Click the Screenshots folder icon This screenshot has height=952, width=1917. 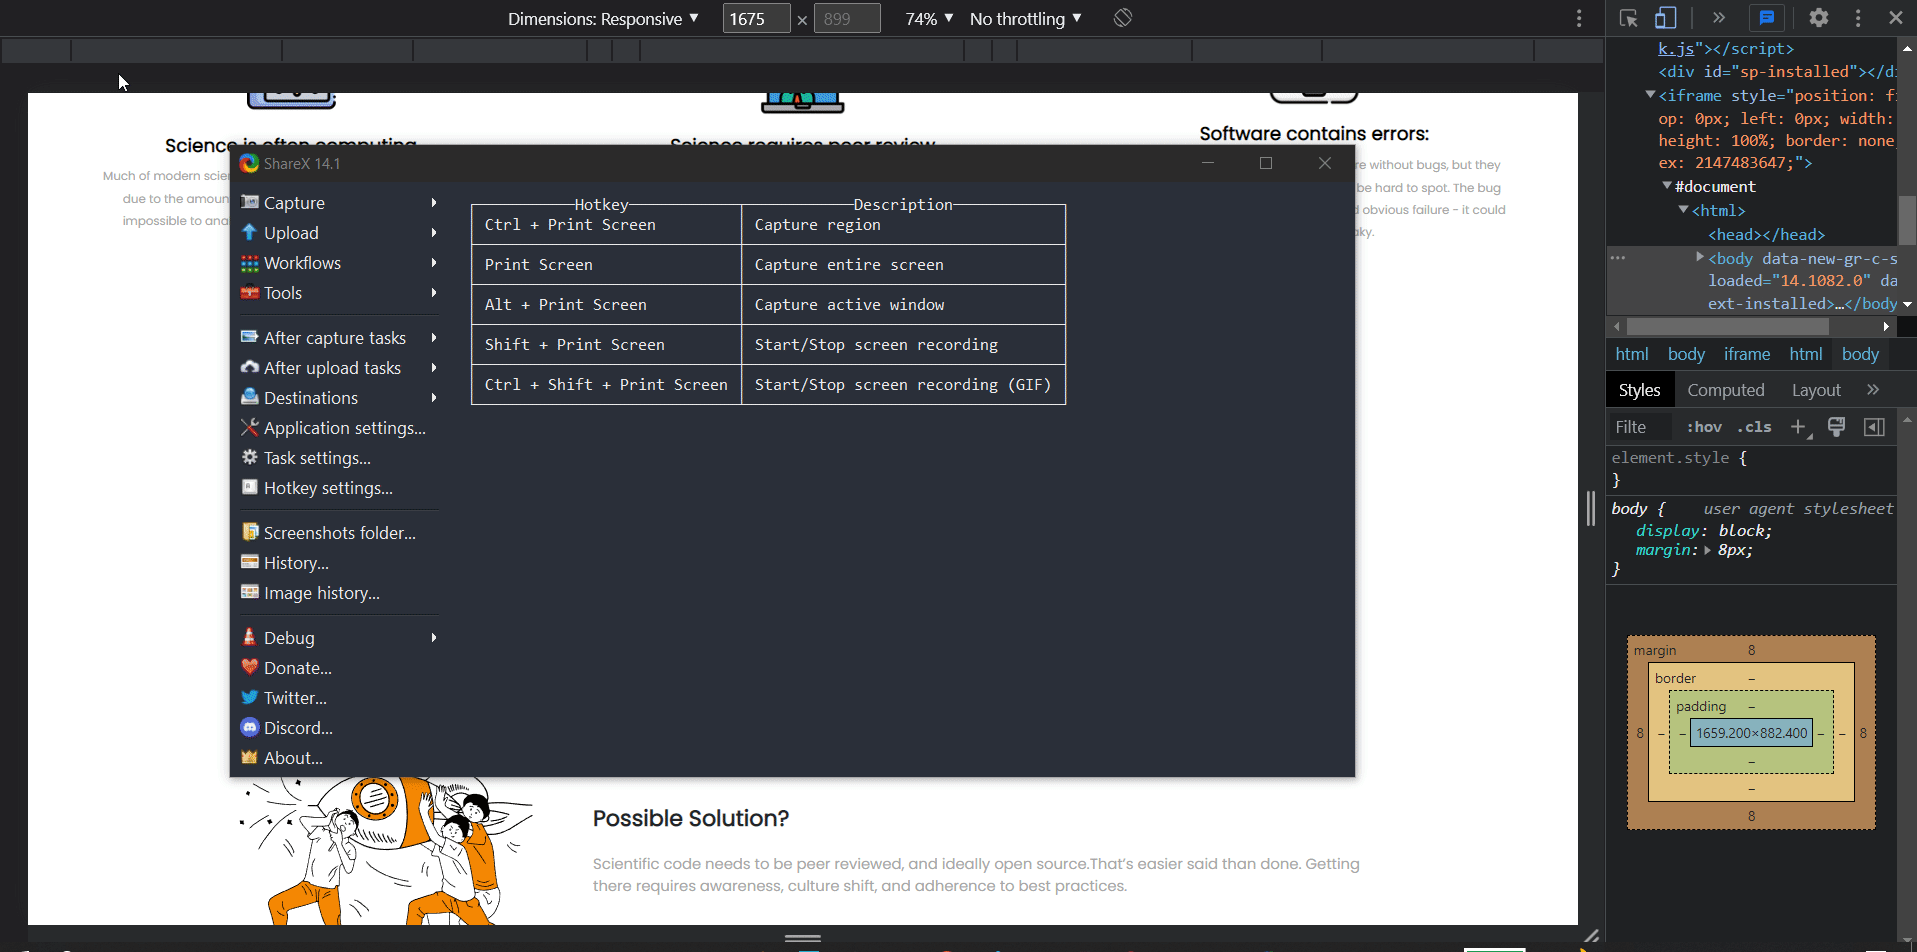(250, 532)
